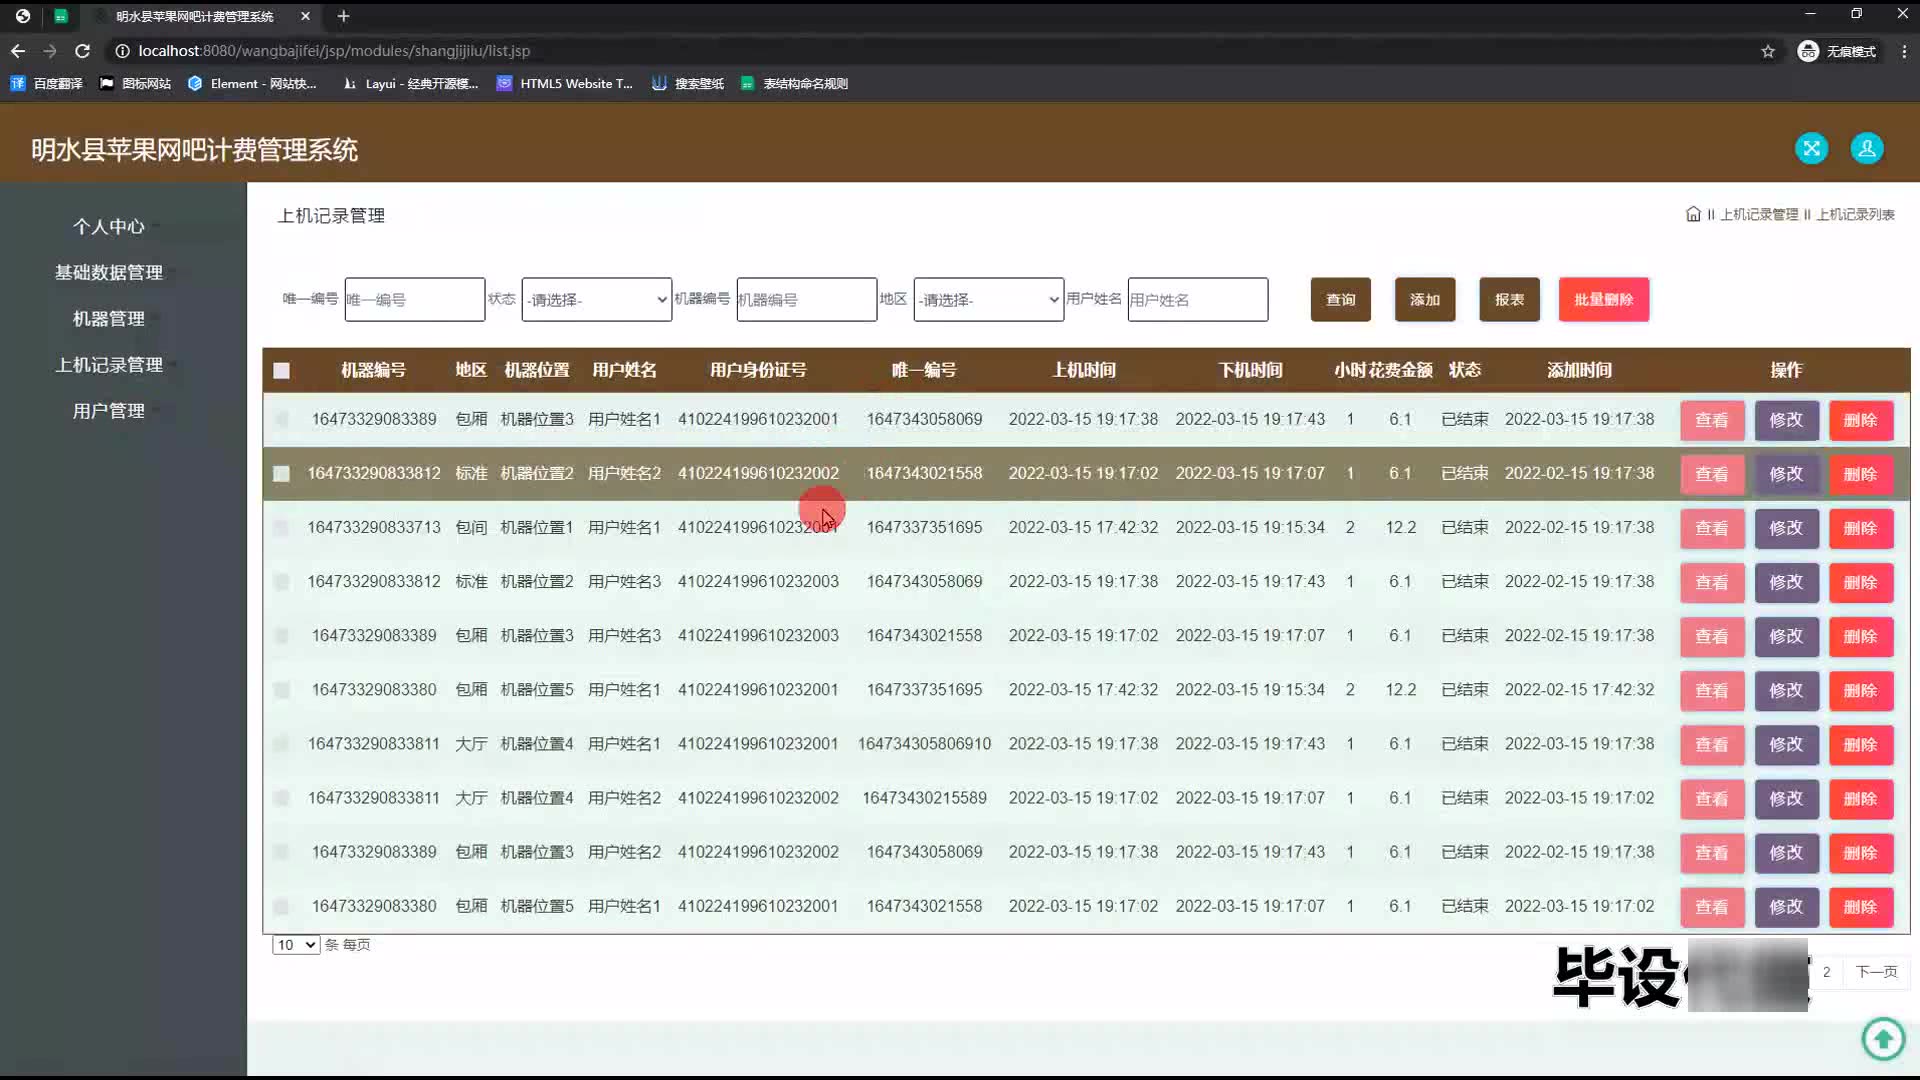The width and height of the screenshot is (1920, 1080).
Task: Open 机器管理 in the sidebar menu
Action: (109, 319)
